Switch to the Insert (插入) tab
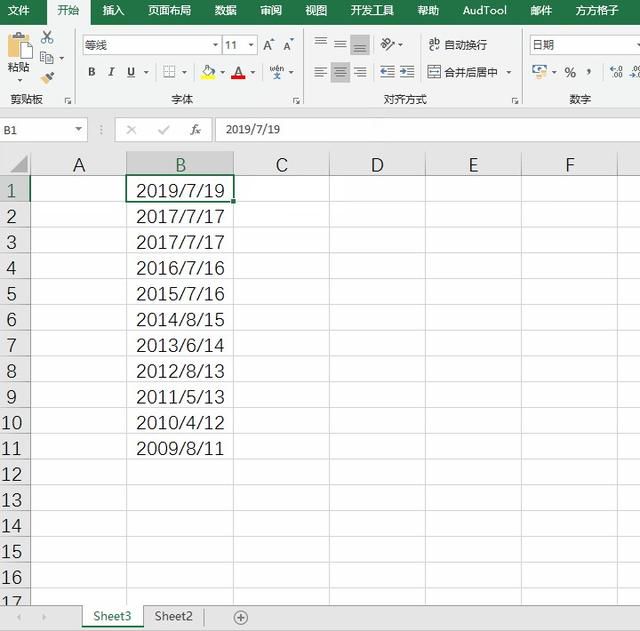The width and height of the screenshot is (640, 631). click(113, 10)
